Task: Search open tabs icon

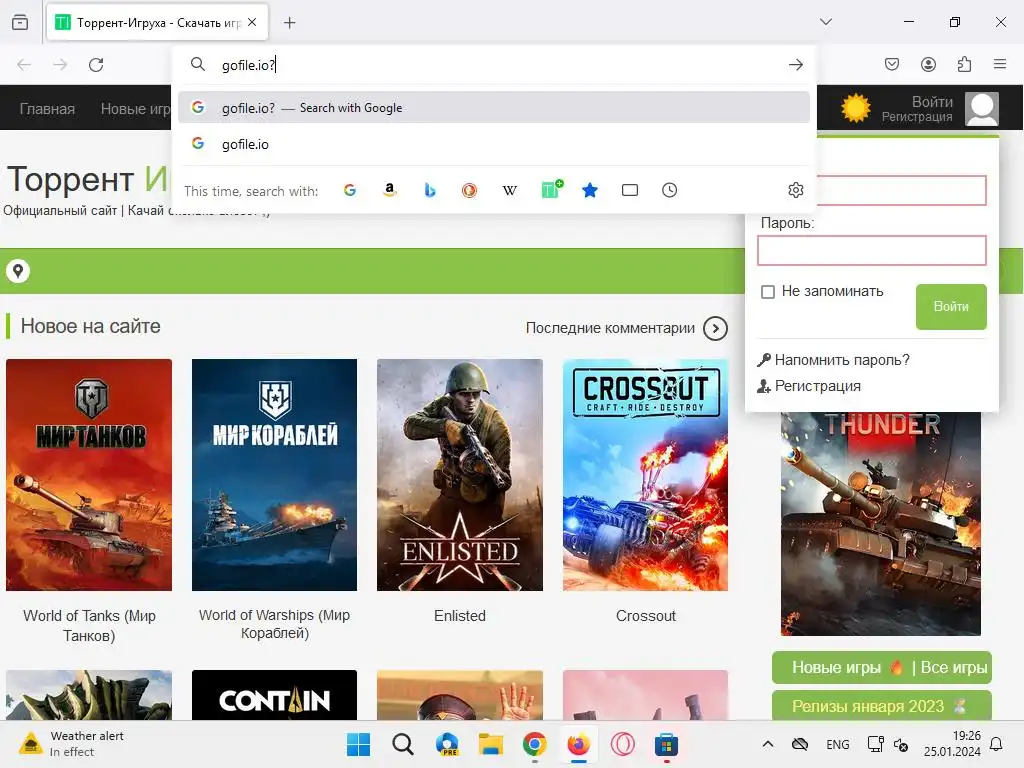Action: (x=630, y=190)
